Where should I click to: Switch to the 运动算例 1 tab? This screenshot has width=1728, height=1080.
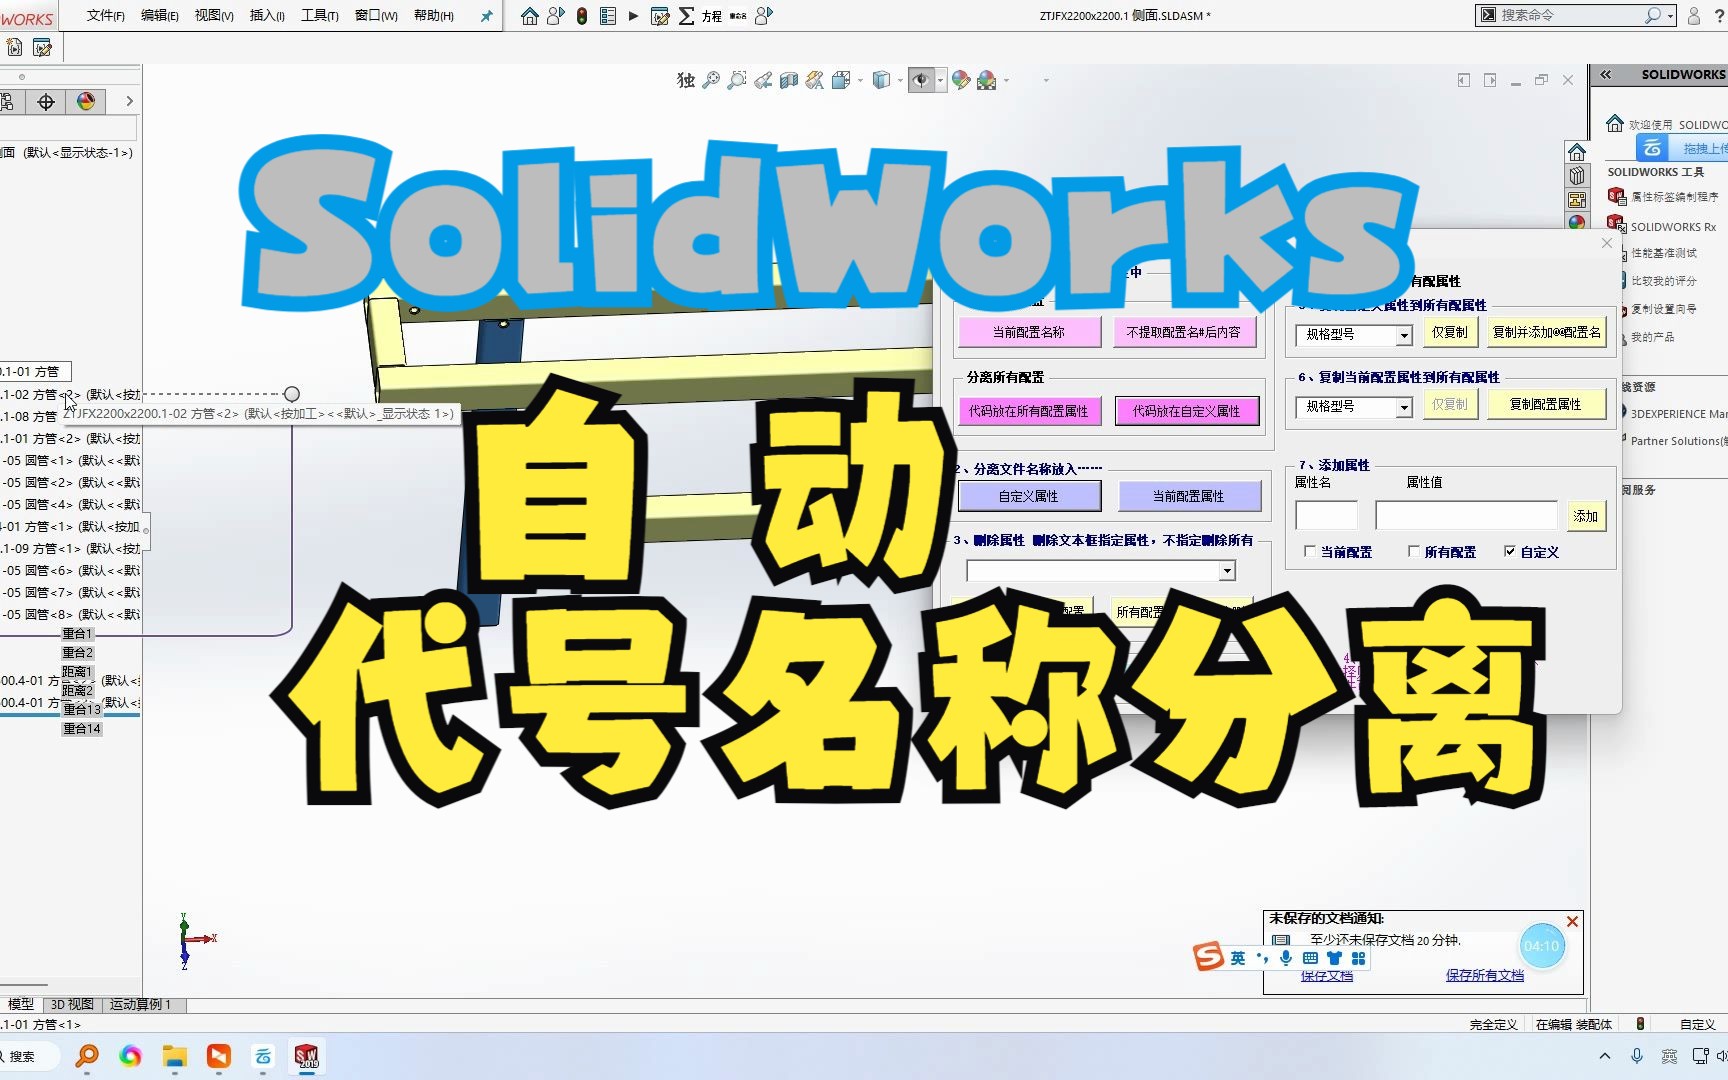[x=141, y=1004]
